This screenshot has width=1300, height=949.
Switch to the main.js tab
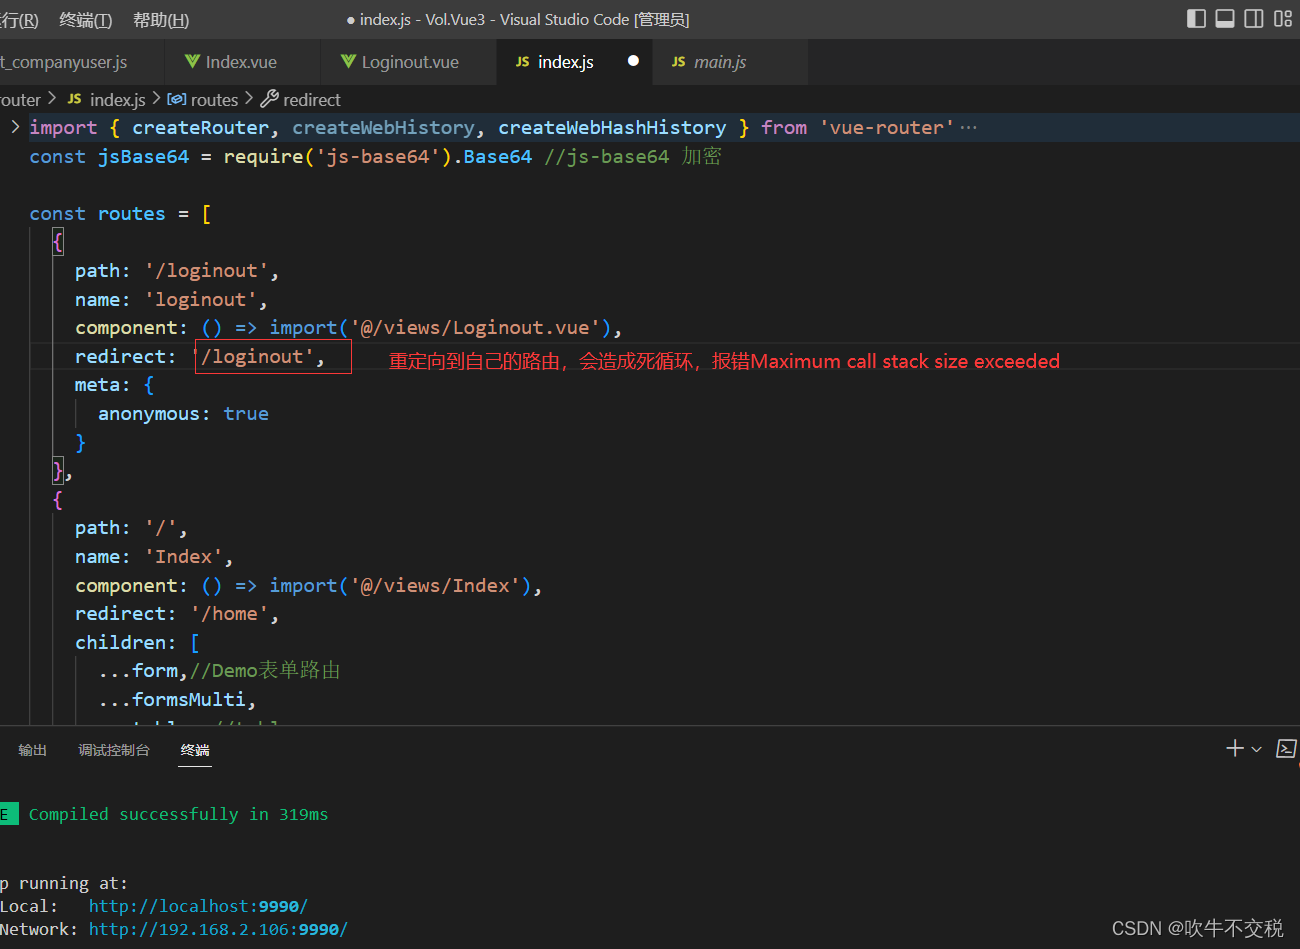pyautogui.click(x=730, y=62)
